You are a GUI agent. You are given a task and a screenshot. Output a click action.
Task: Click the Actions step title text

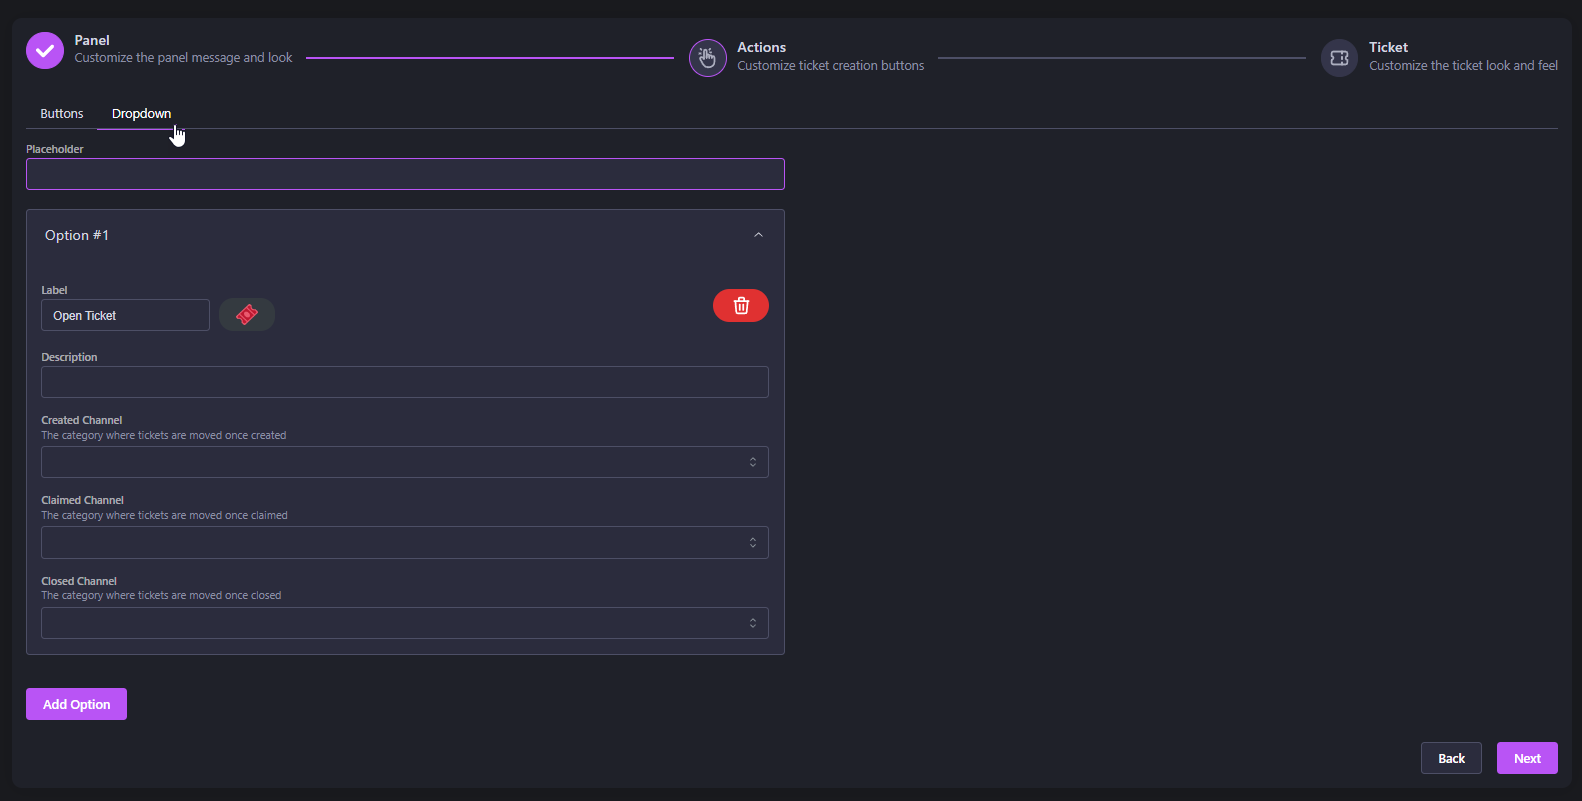[761, 47]
